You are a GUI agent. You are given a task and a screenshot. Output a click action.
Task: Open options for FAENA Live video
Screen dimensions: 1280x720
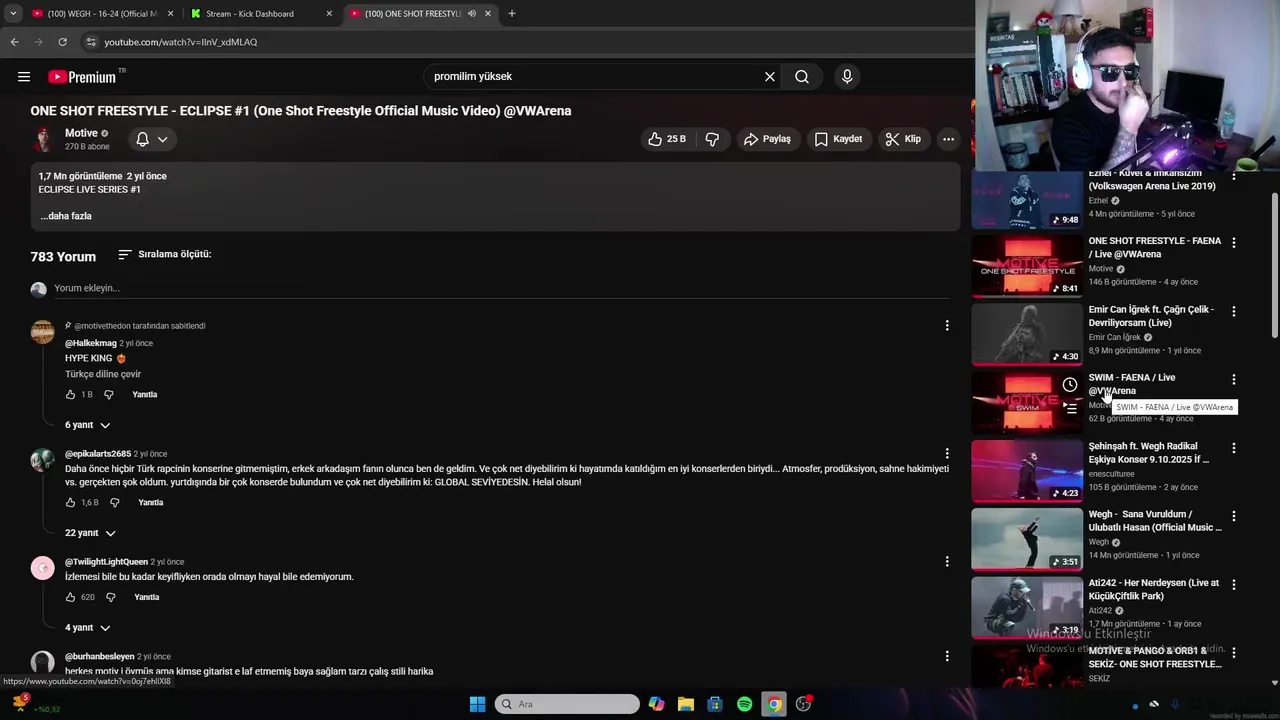[1234, 243]
